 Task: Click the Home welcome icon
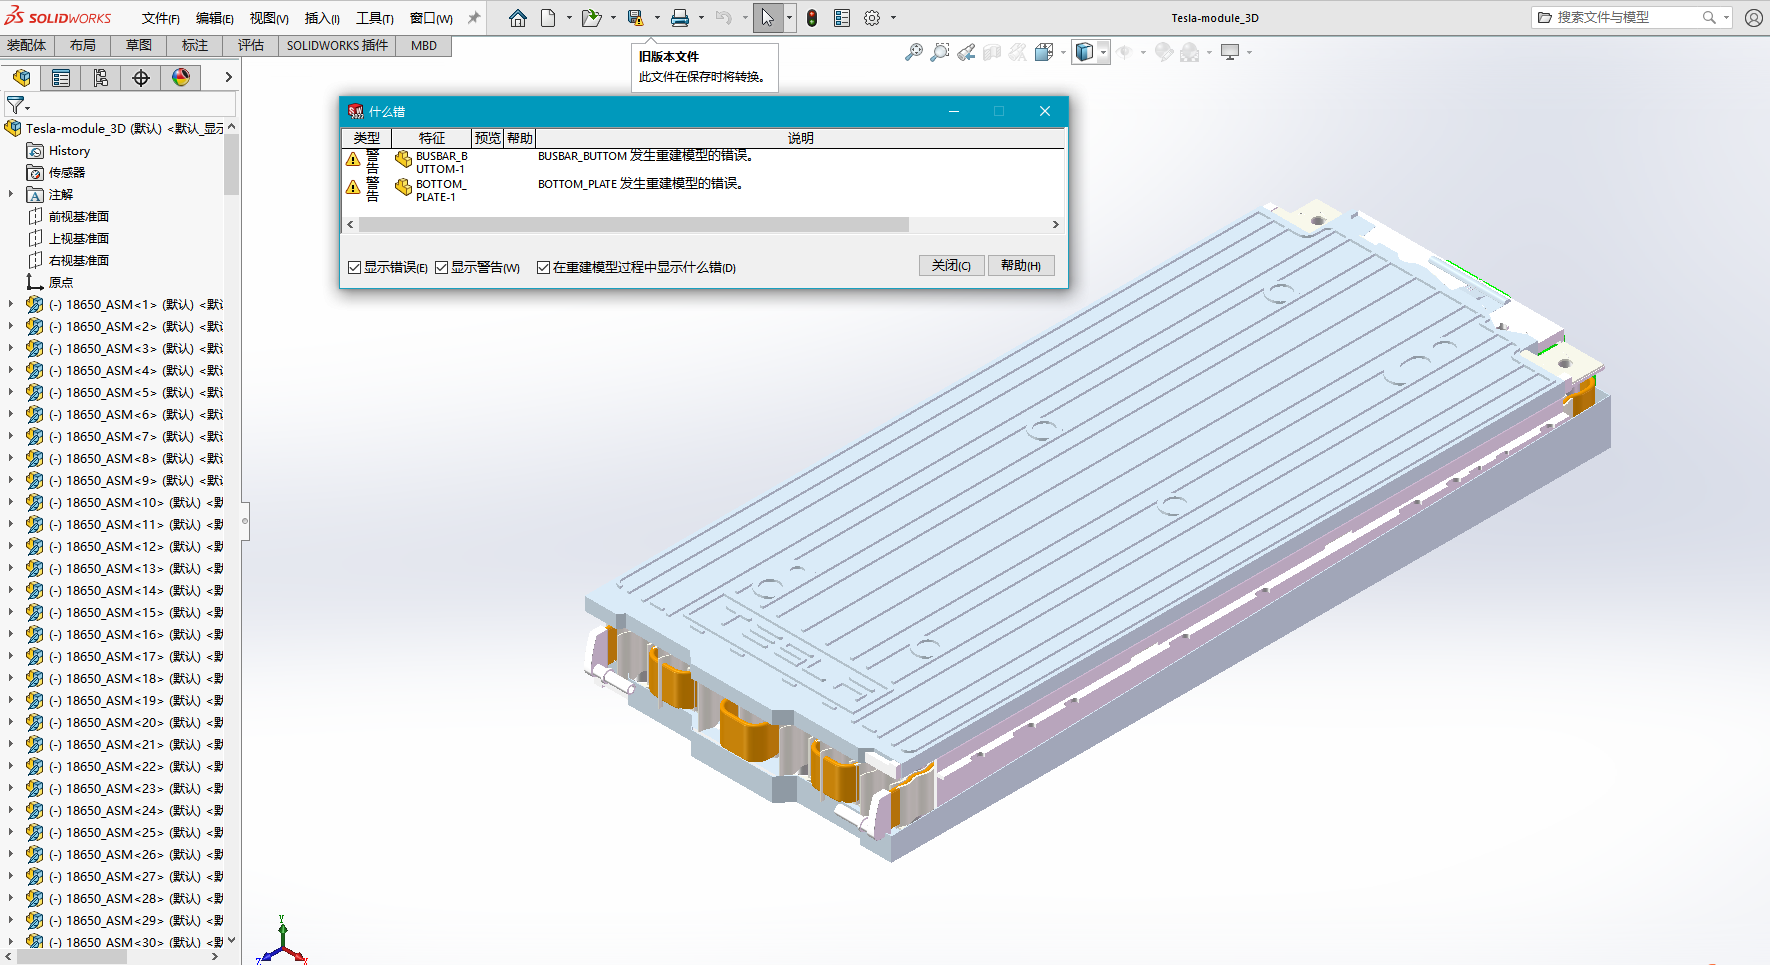pyautogui.click(x=517, y=18)
